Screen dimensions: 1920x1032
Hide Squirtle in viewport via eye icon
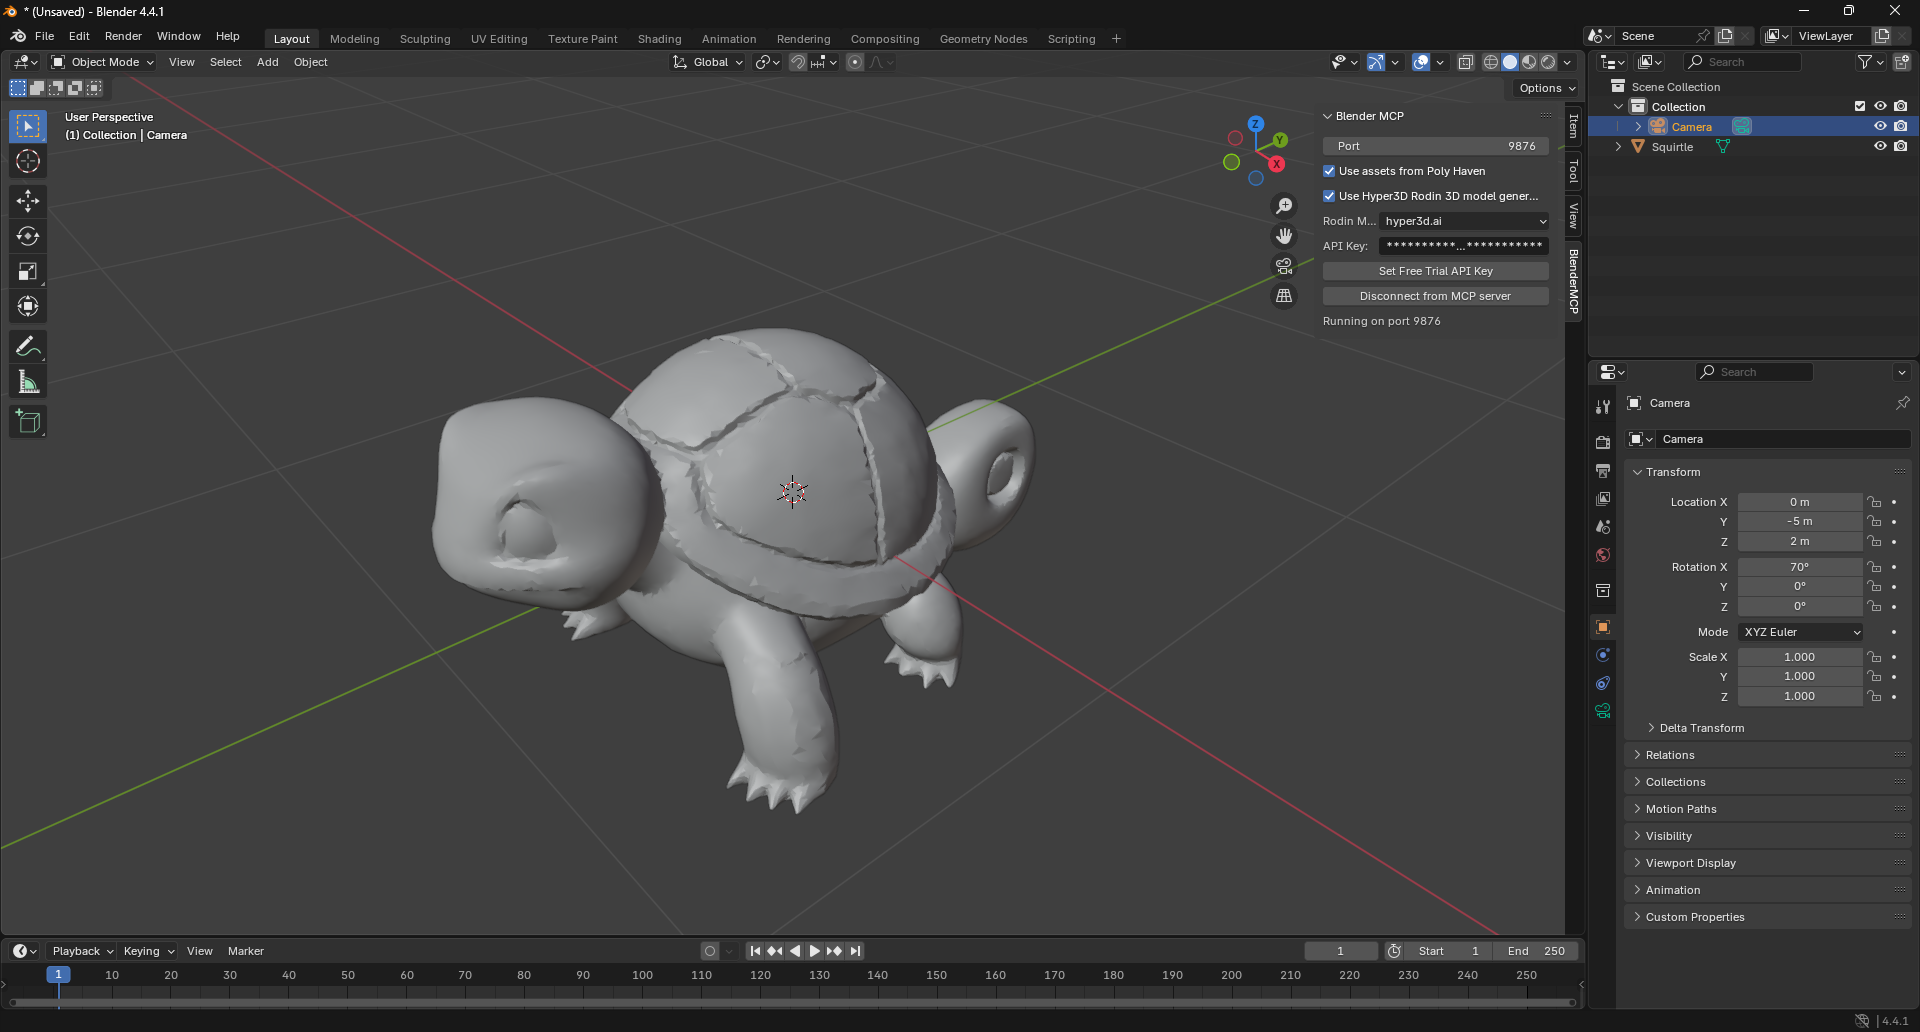1880,146
